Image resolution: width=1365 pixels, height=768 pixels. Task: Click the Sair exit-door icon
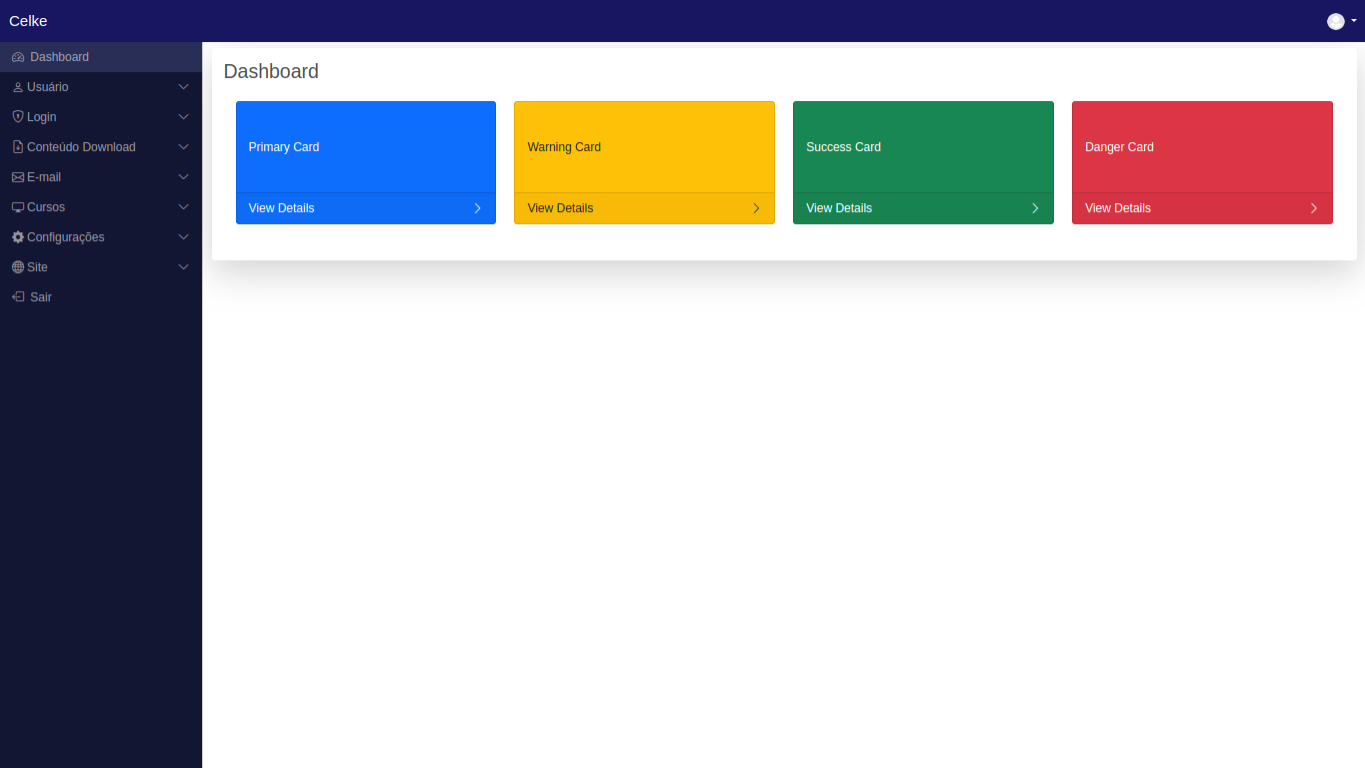point(18,297)
